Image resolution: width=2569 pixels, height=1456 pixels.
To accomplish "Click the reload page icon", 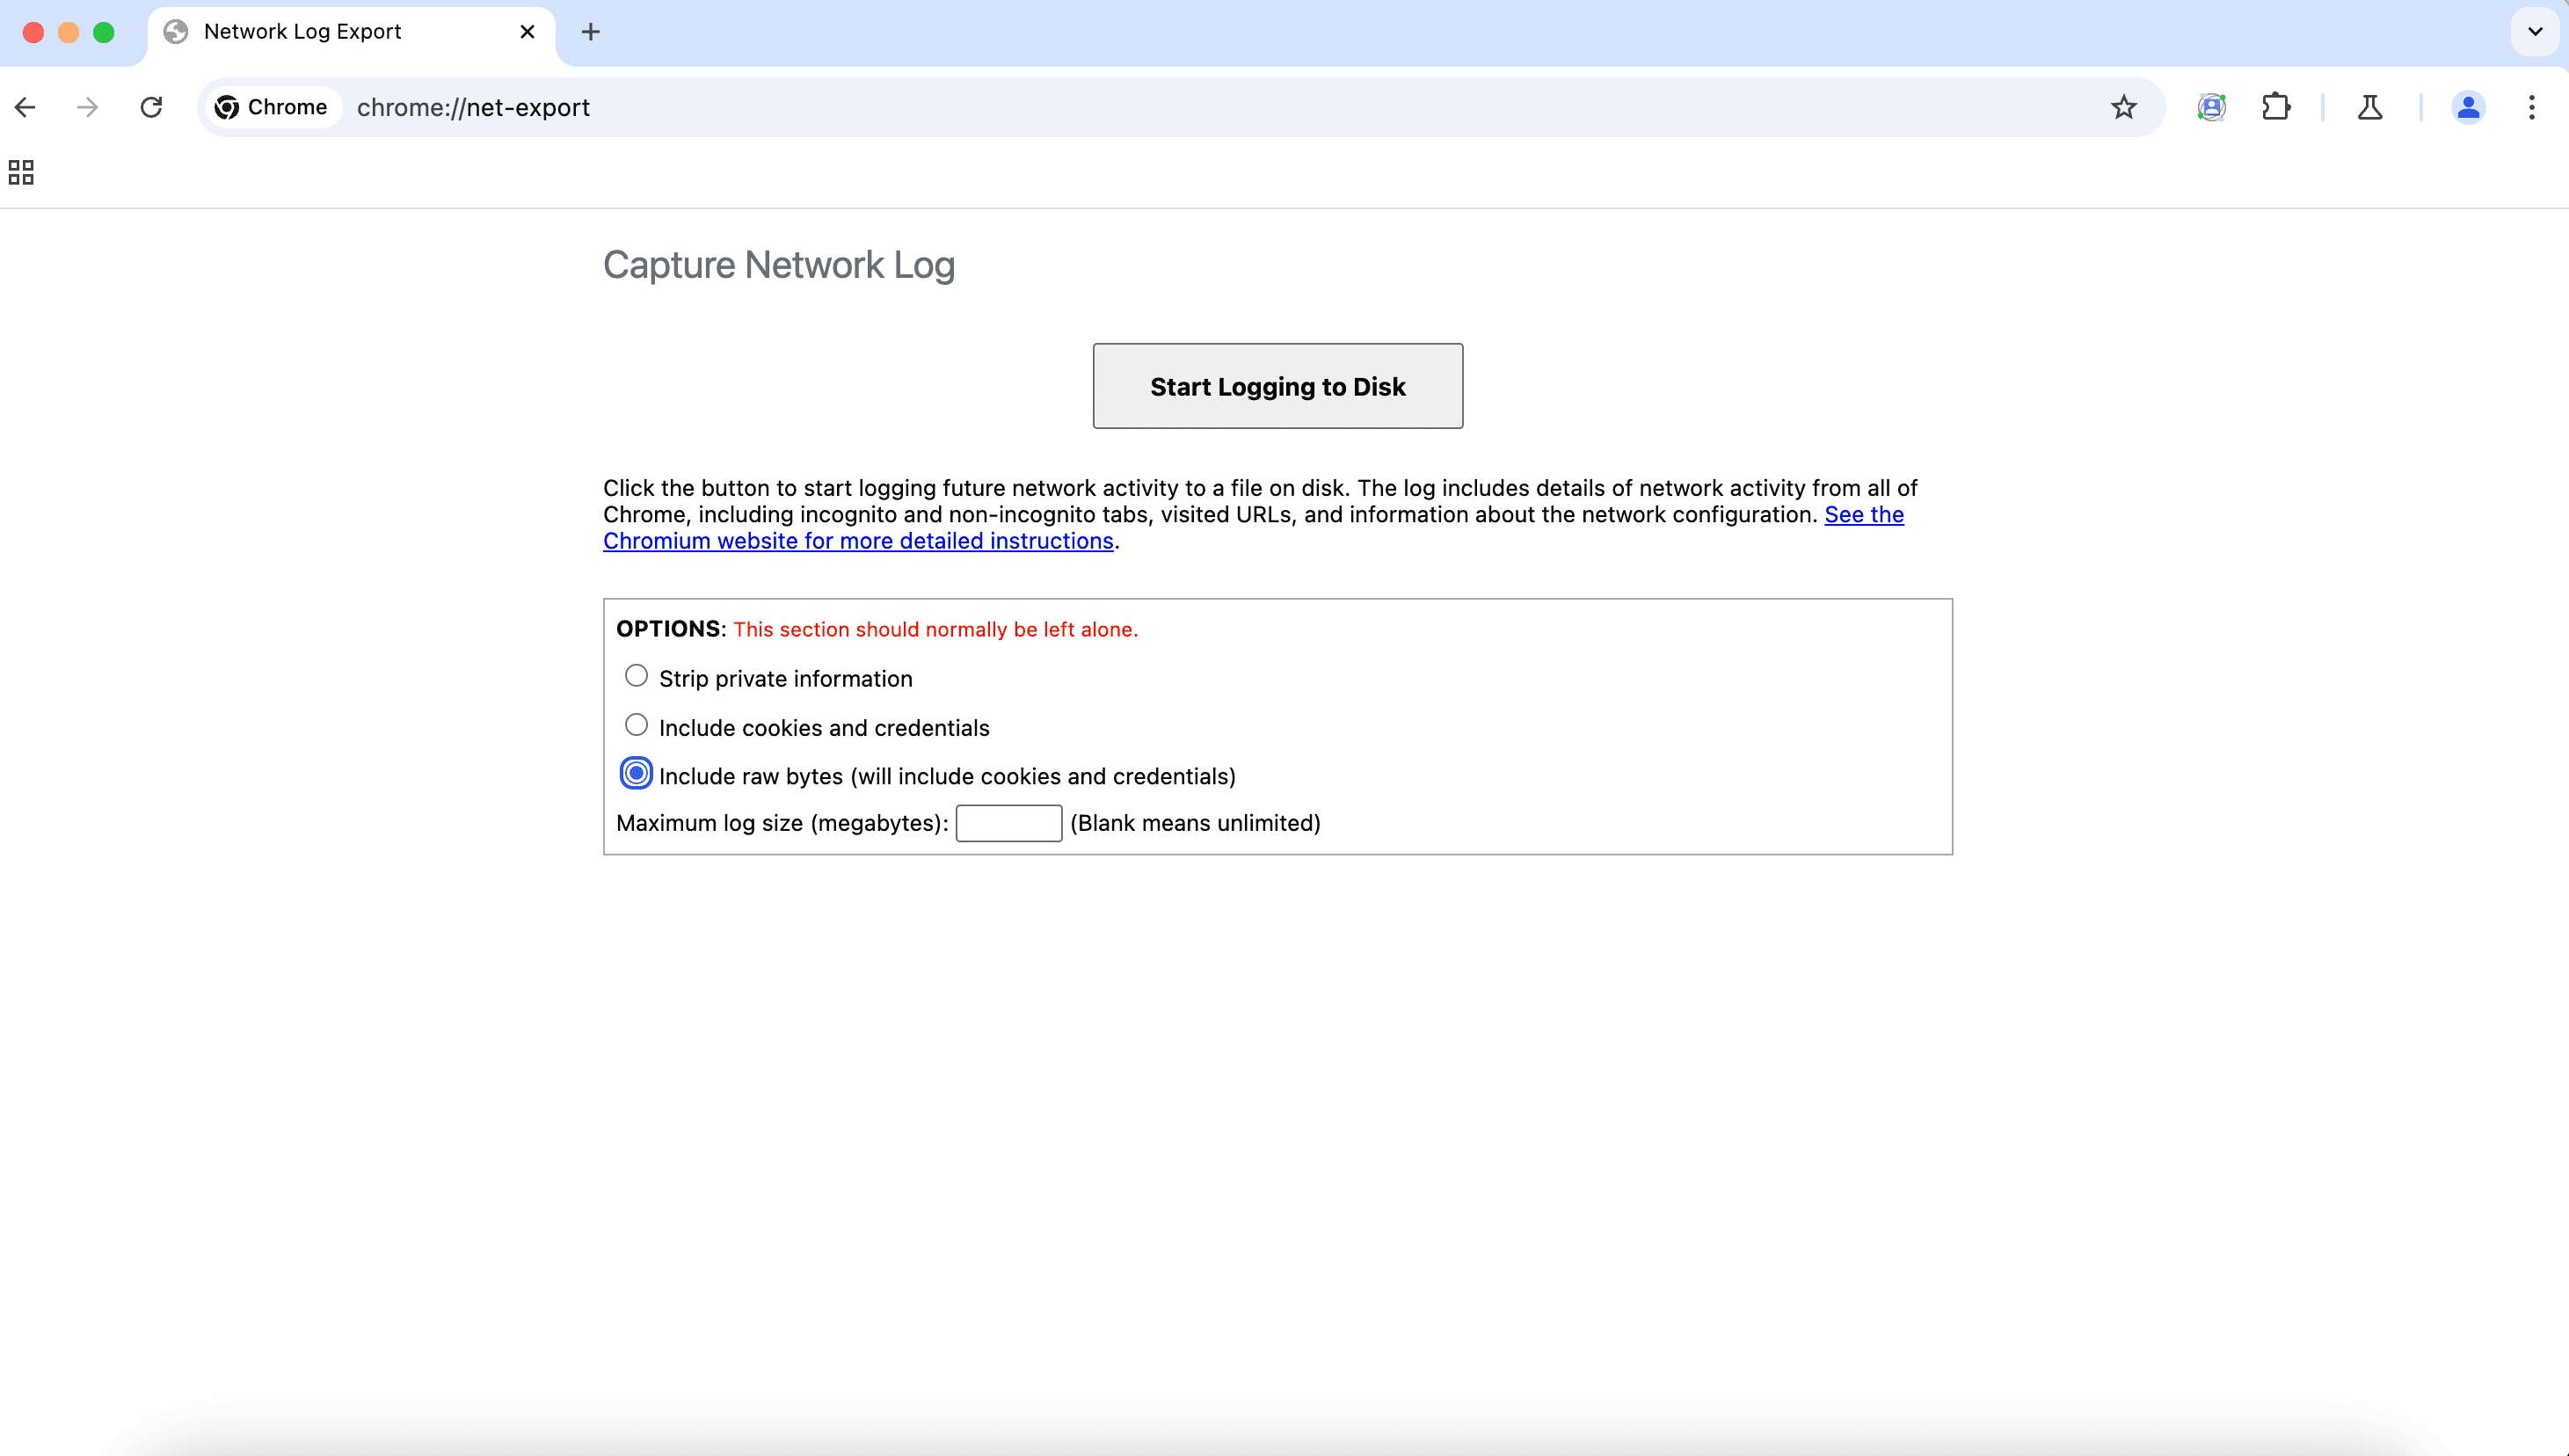I will click(150, 107).
